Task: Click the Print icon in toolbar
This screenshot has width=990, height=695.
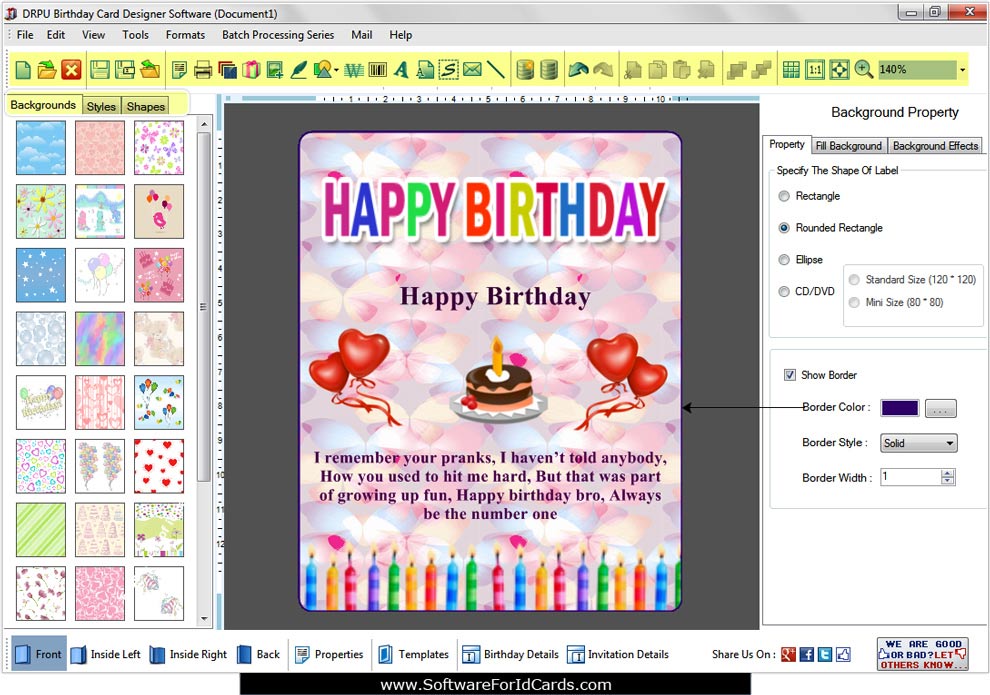Action: tap(203, 70)
